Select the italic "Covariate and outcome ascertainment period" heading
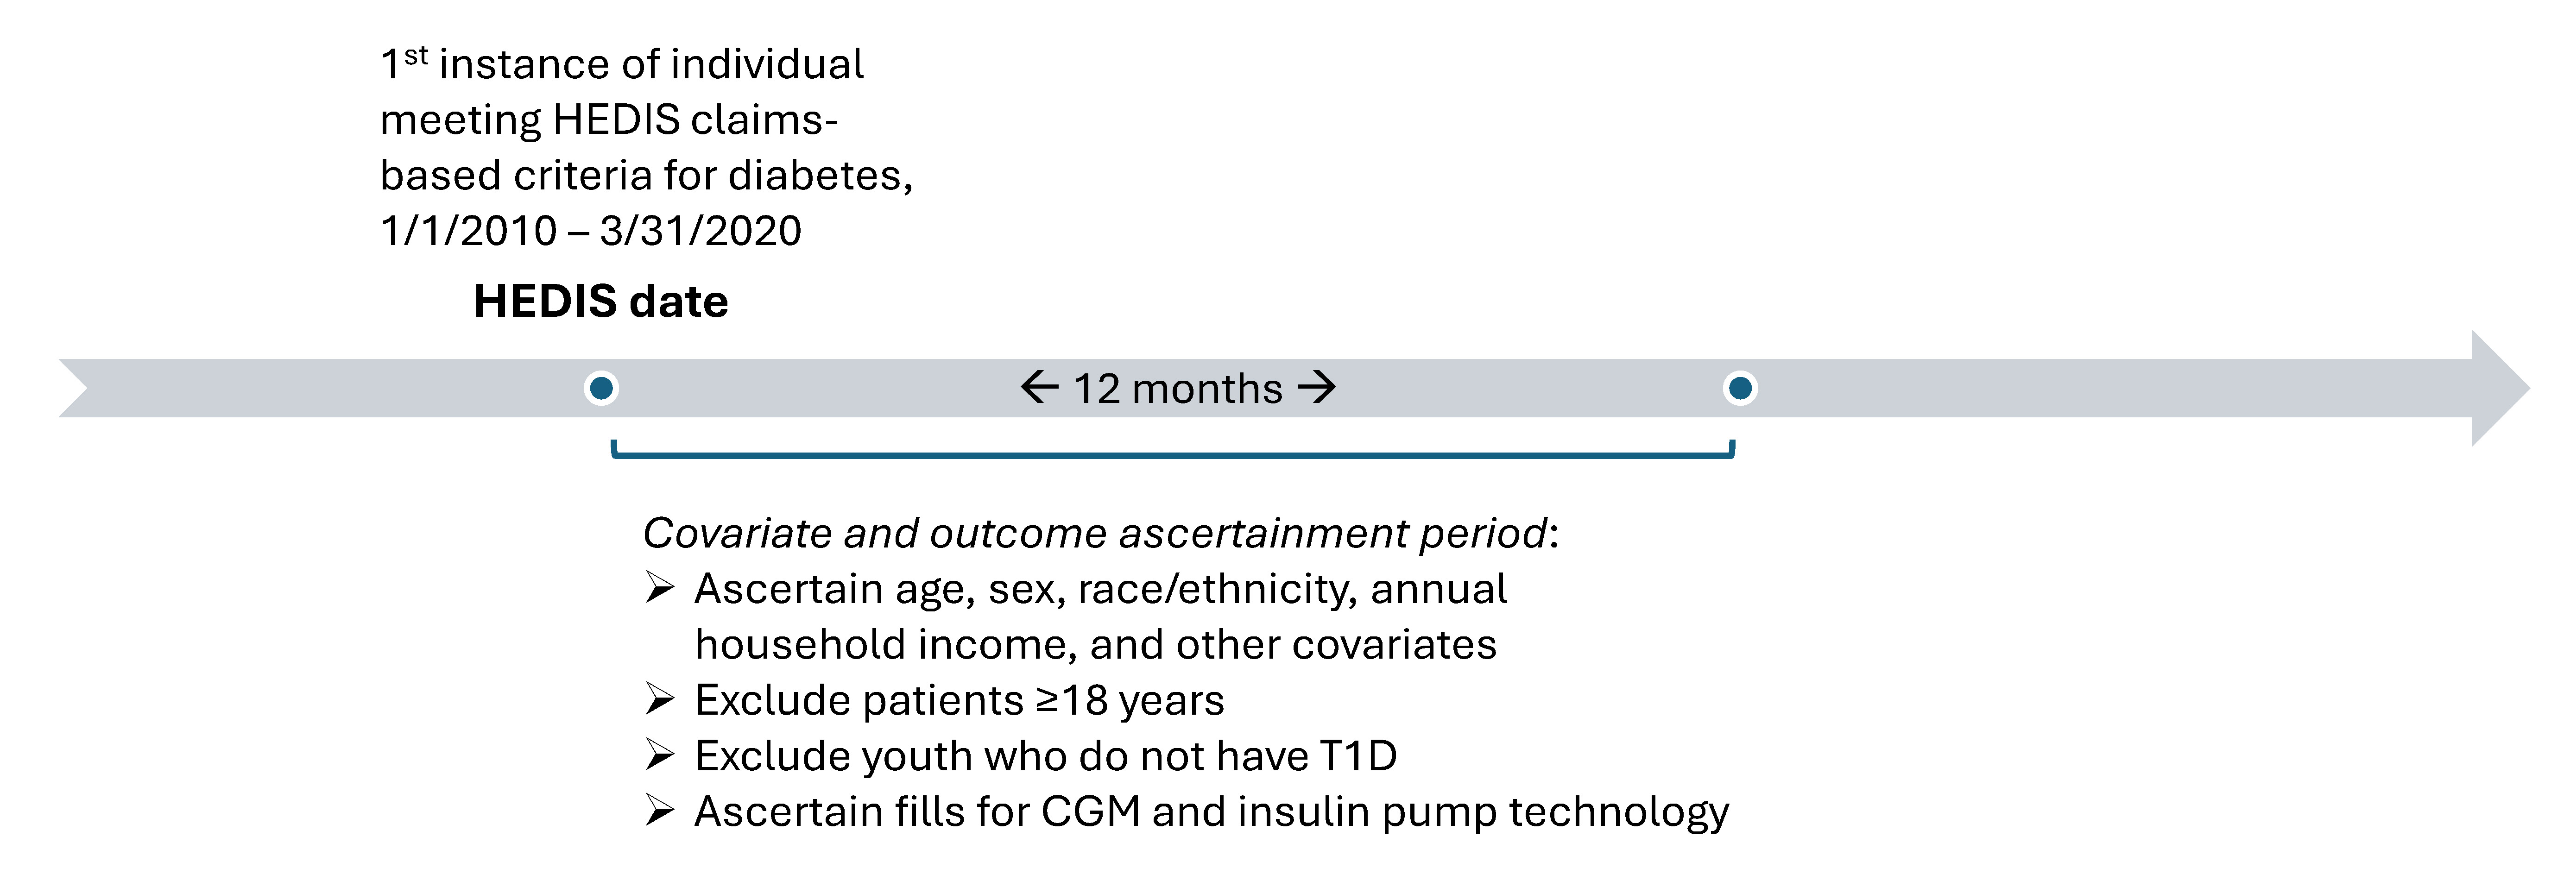 [1095, 533]
